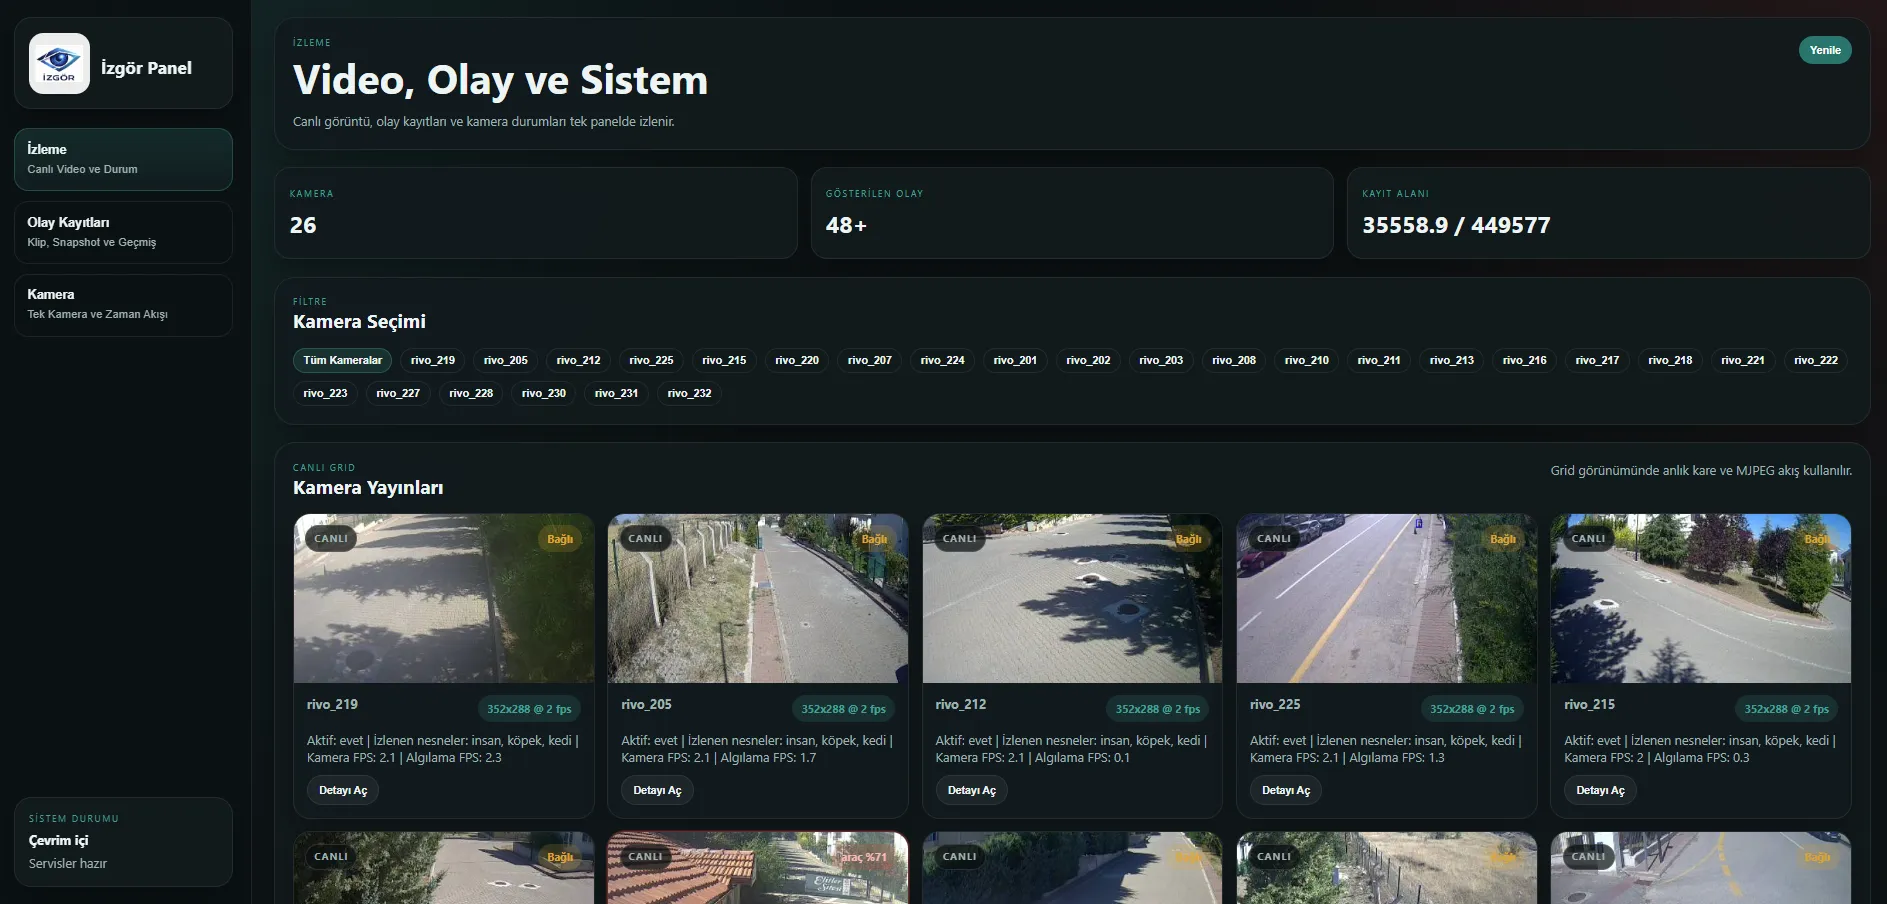Open Detayı Aç for the rivo_225 card
This screenshot has height=904, width=1887.
pos(1286,790)
